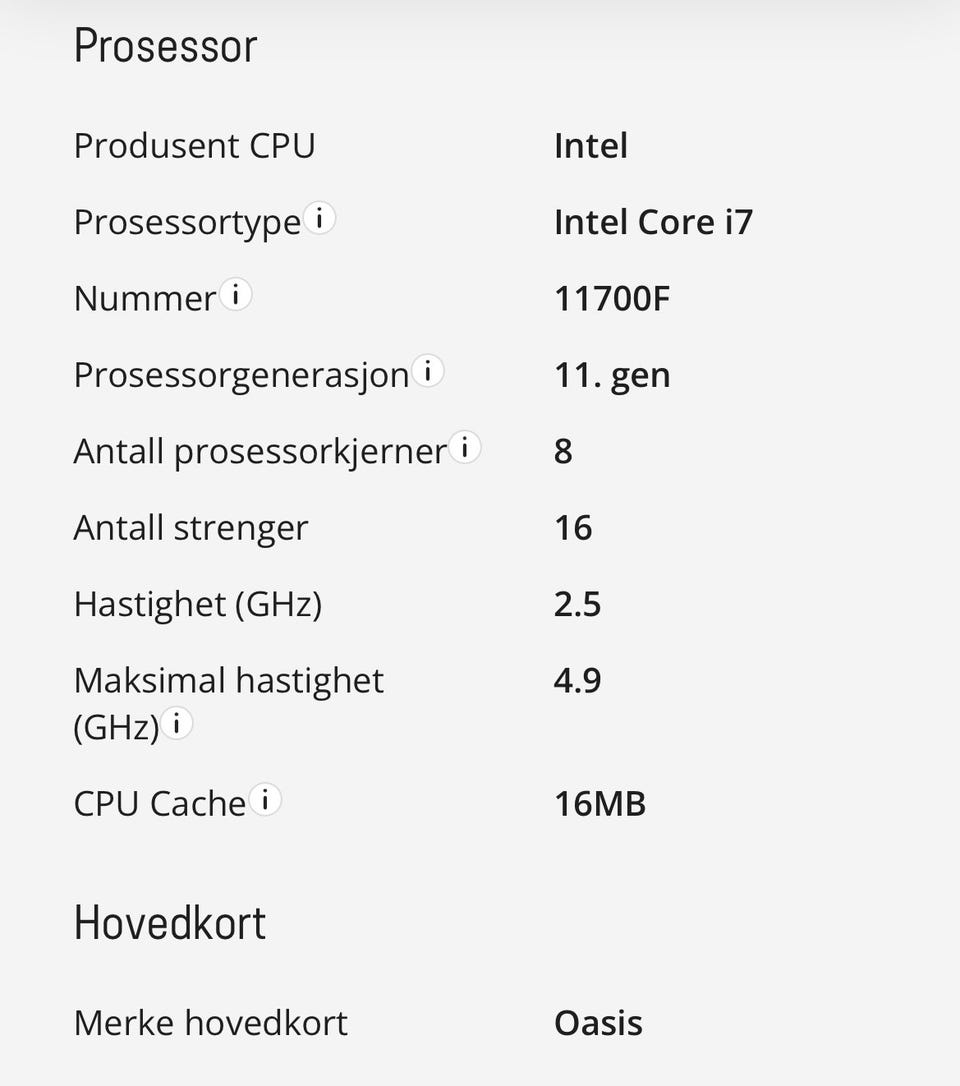Select the Oasis motherboard brand value
This screenshot has width=960, height=1086.
click(598, 1023)
